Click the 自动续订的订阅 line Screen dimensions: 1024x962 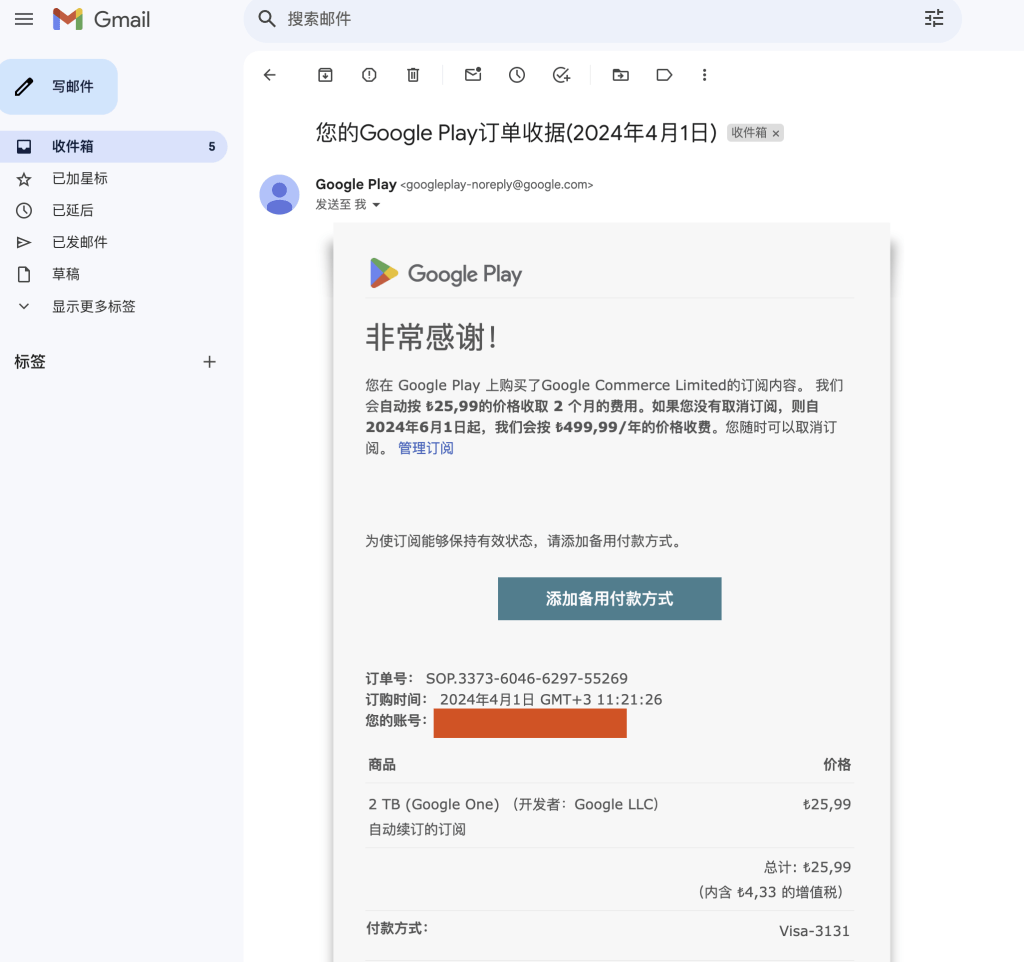coord(417,829)
